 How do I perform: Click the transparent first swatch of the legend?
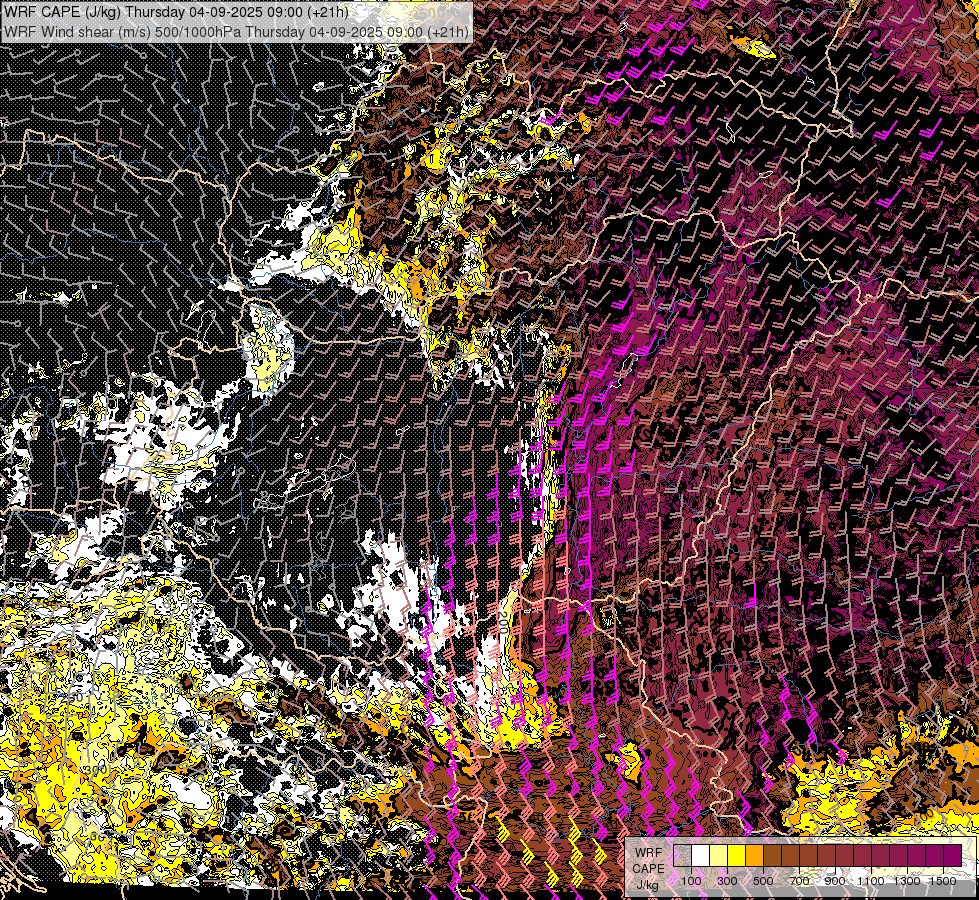coord(682,855)
